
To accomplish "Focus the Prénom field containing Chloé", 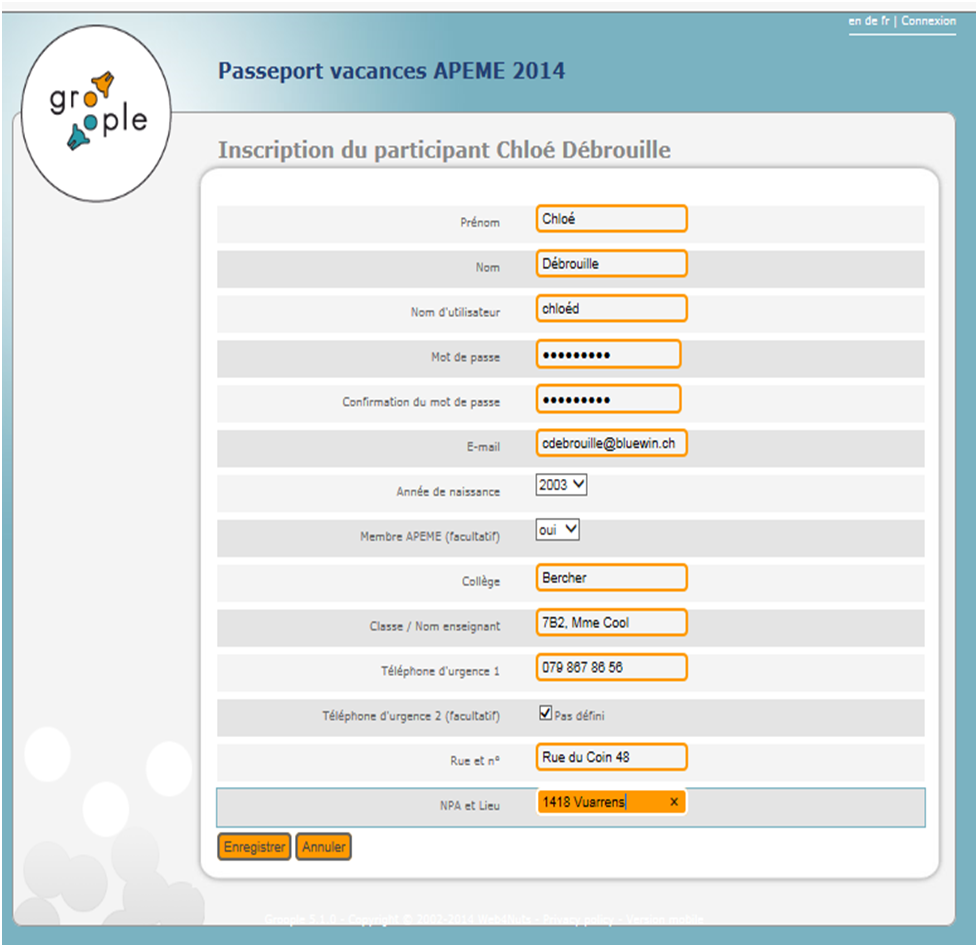I will pos(611,219).
